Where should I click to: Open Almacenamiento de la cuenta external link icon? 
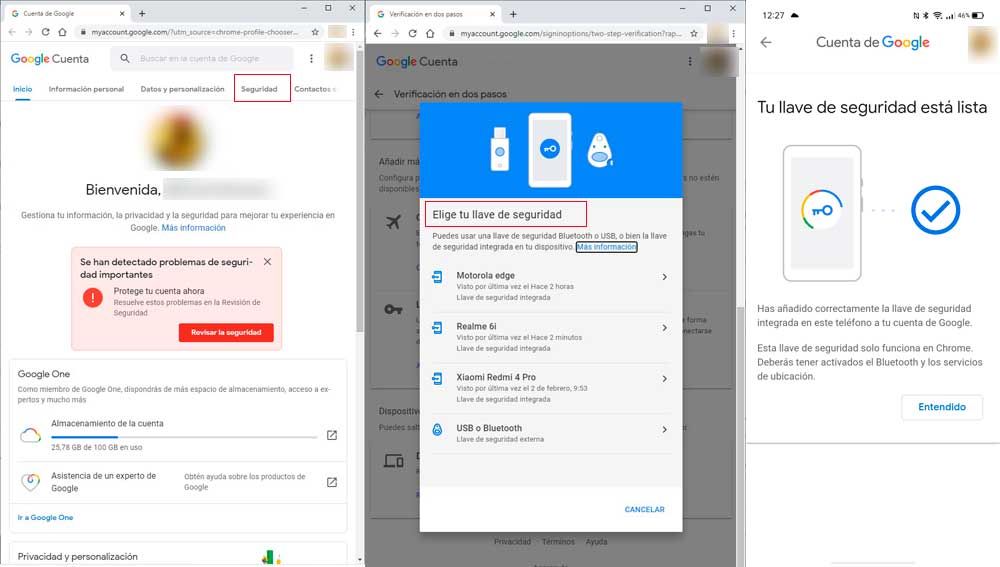pyautogui.click(x=332, y=435)
